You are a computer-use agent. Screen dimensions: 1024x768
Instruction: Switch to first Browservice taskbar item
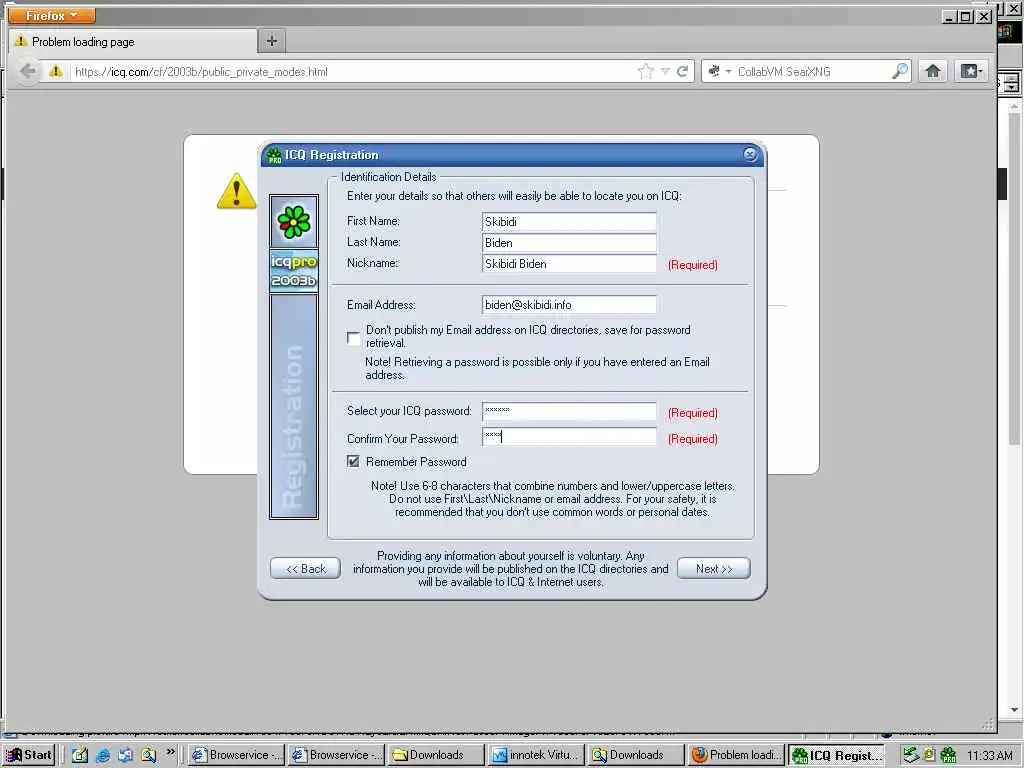tap(238, 755)
